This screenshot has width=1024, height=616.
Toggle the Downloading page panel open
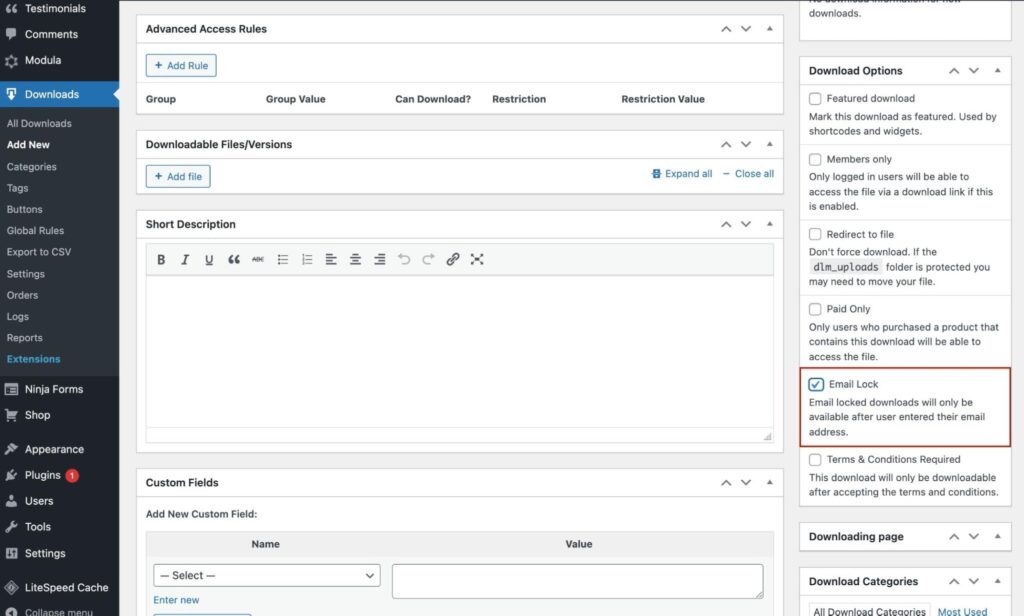click(996, 537)
